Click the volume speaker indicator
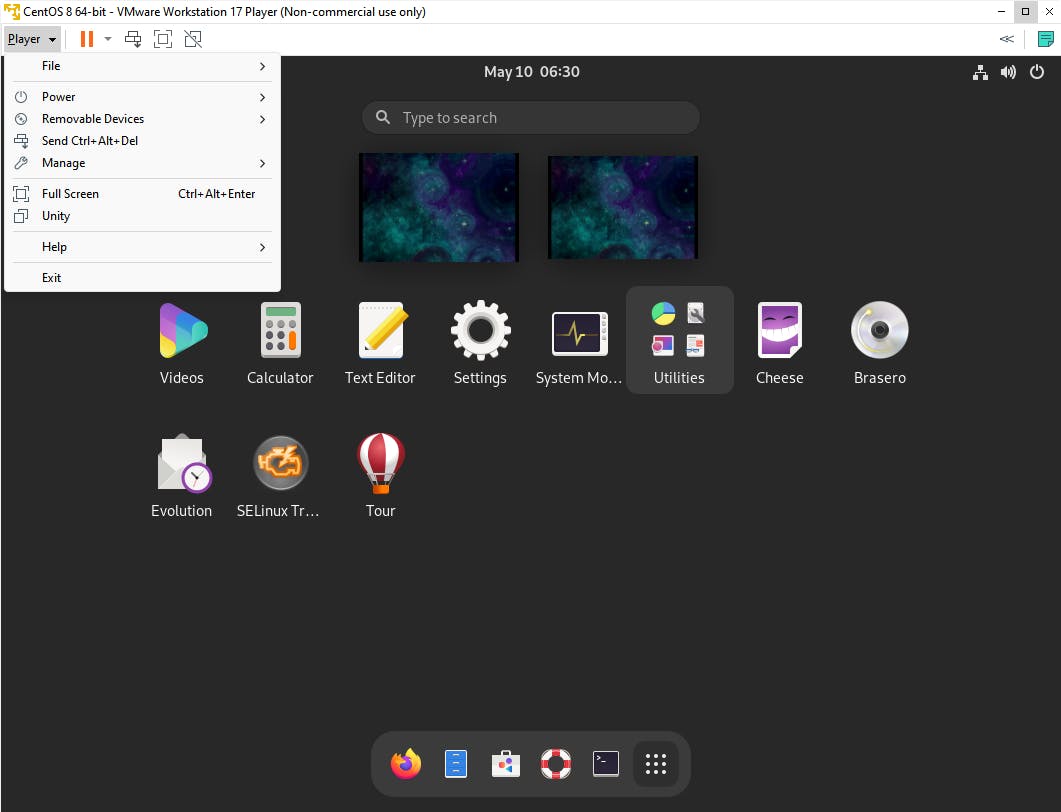1061x812 pixels. [1008, 72]
